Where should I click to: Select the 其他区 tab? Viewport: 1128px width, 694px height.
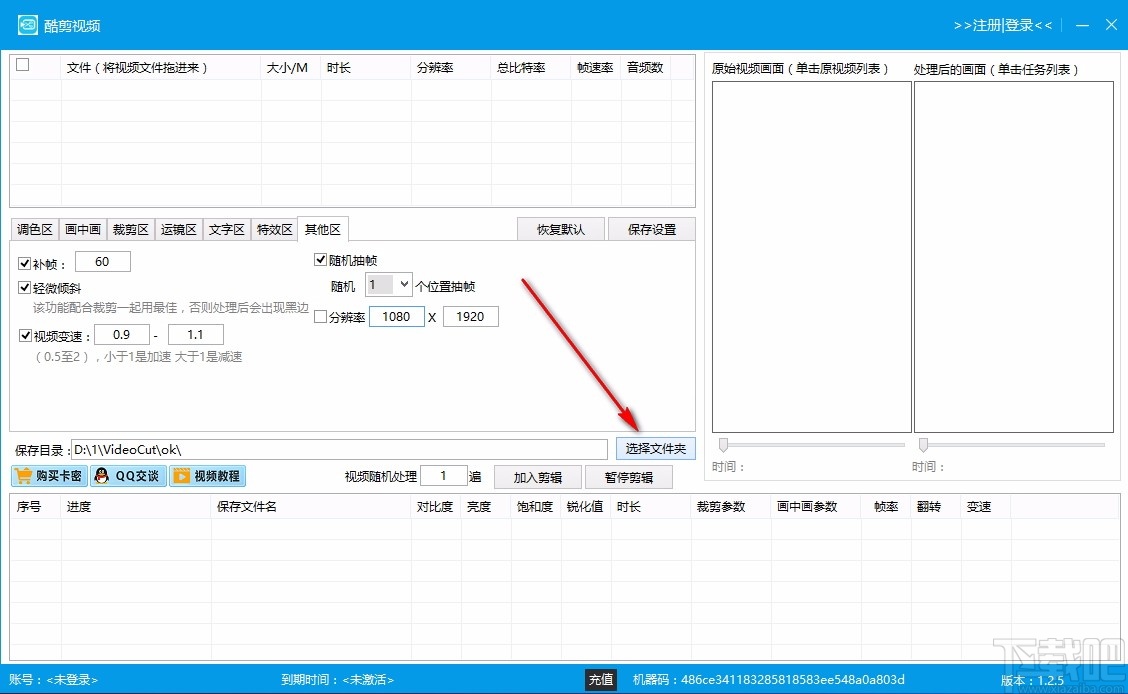click(323, 229)
